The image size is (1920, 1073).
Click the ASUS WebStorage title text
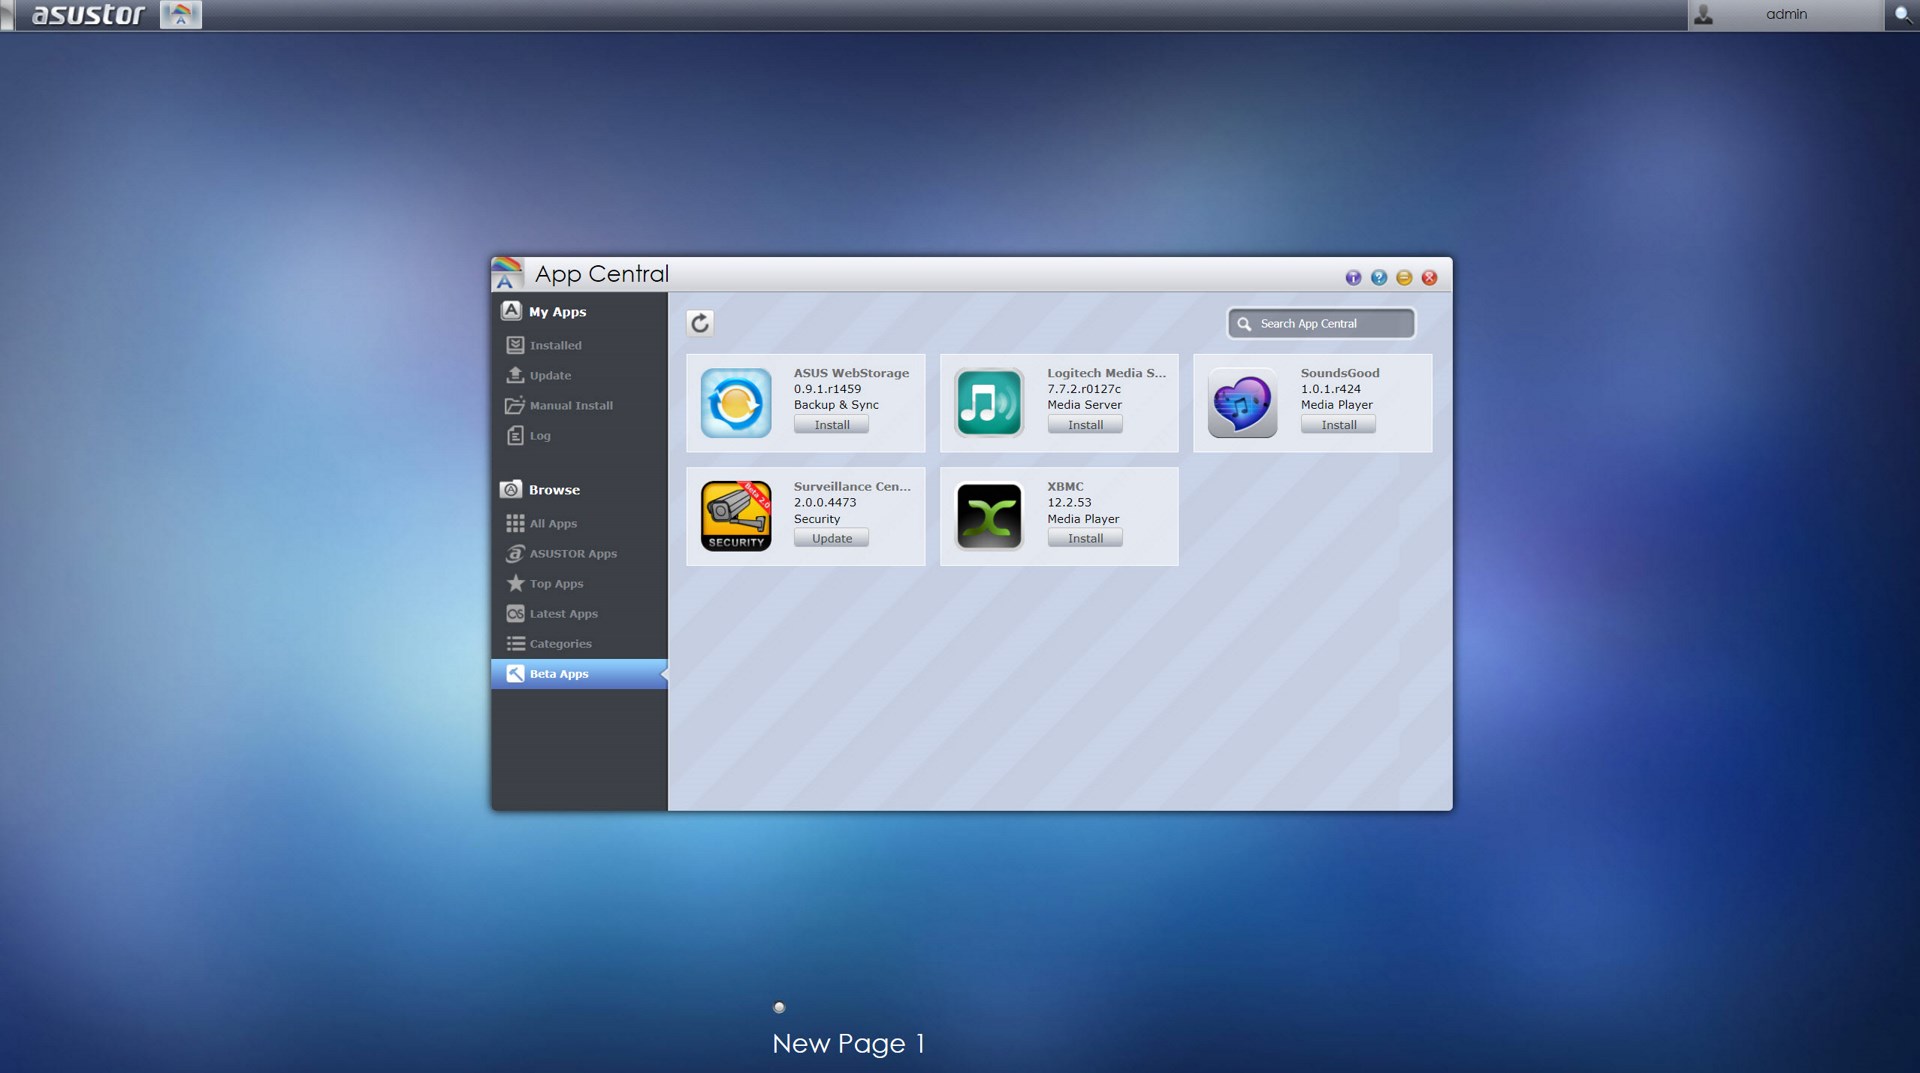pos(851,373)
